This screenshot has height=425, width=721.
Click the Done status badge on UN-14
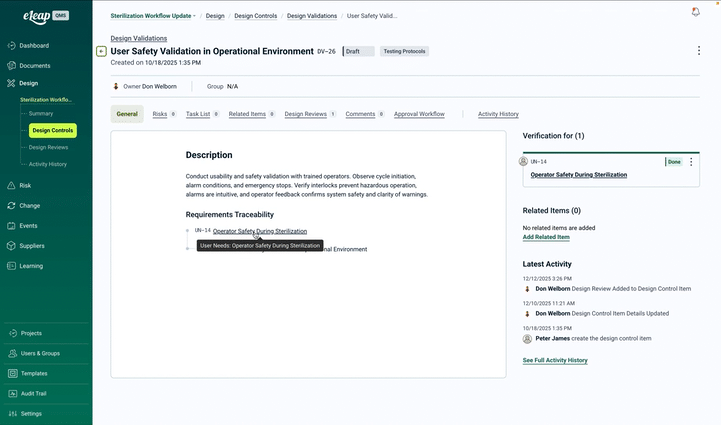pyautogui.click(x=674, y=162)
